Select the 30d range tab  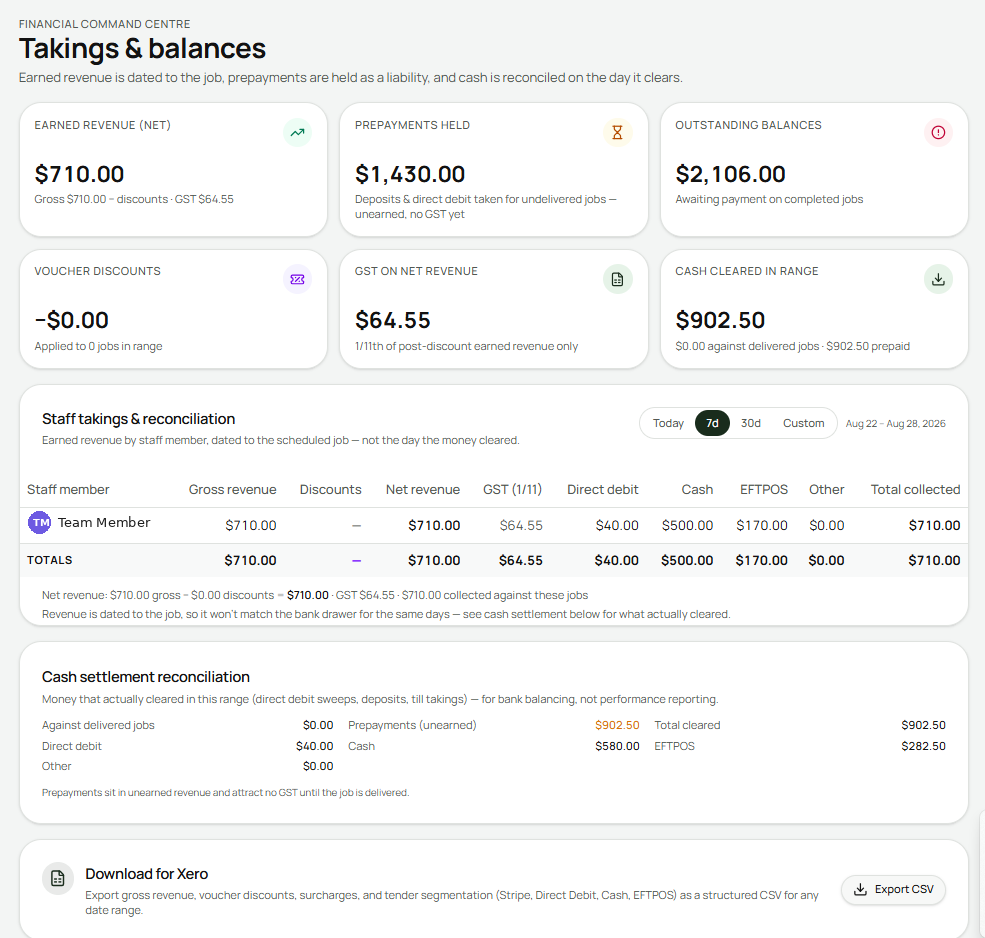(x=751, y=423)
